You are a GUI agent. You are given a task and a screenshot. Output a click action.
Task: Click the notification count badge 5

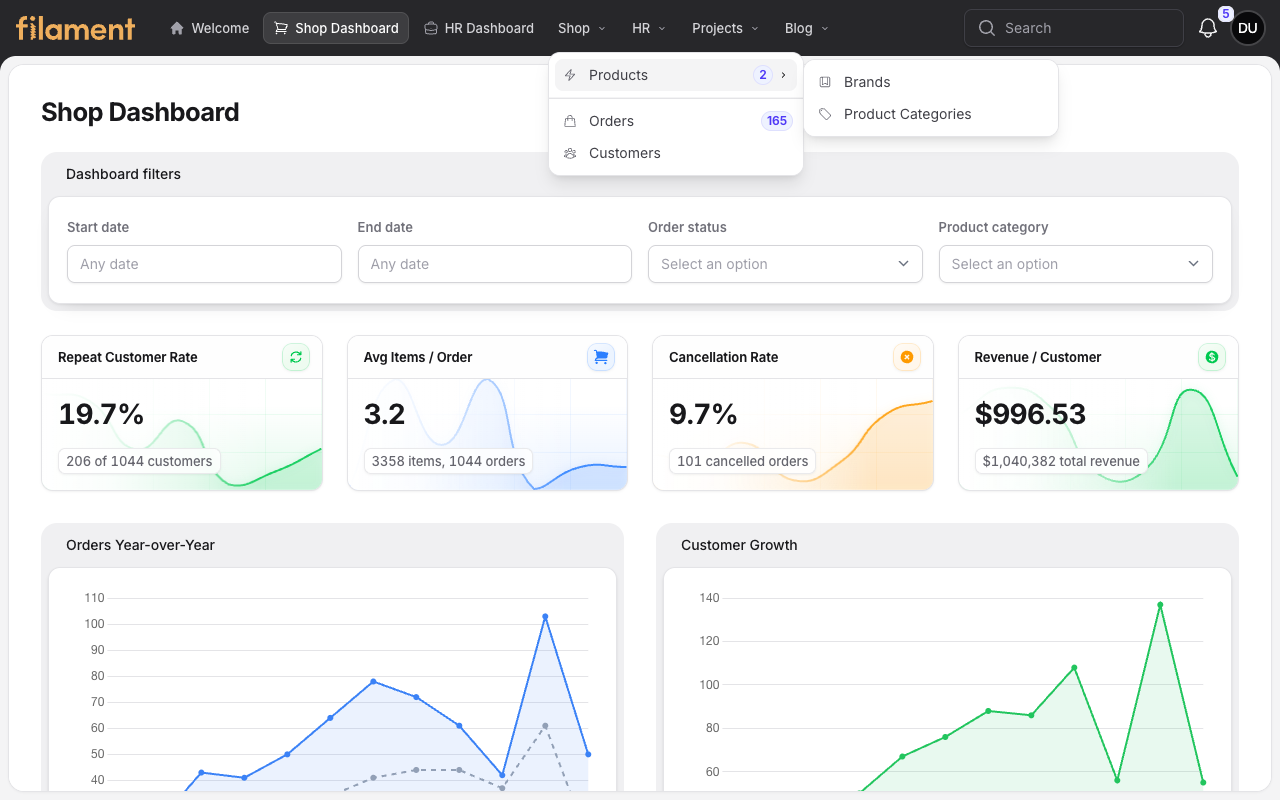[1225, 14]
